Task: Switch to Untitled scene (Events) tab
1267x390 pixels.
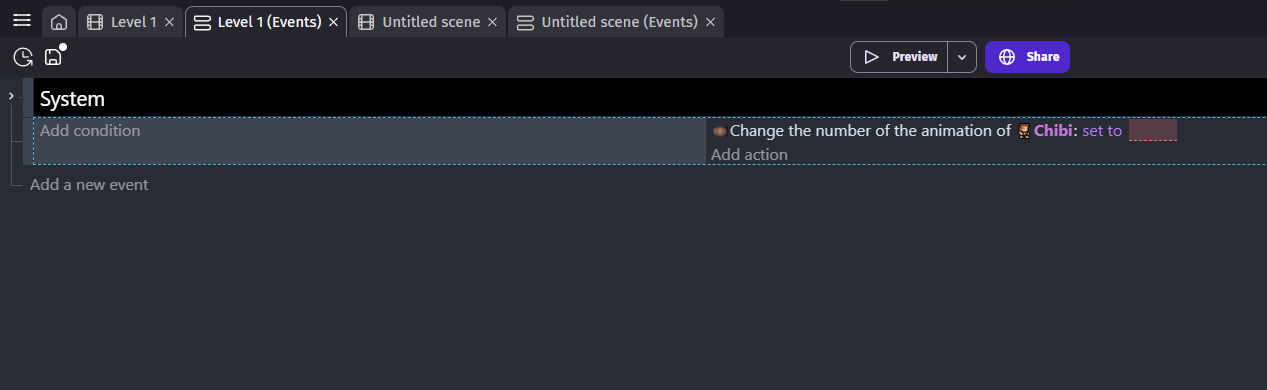Action: (x=615, y=22)
